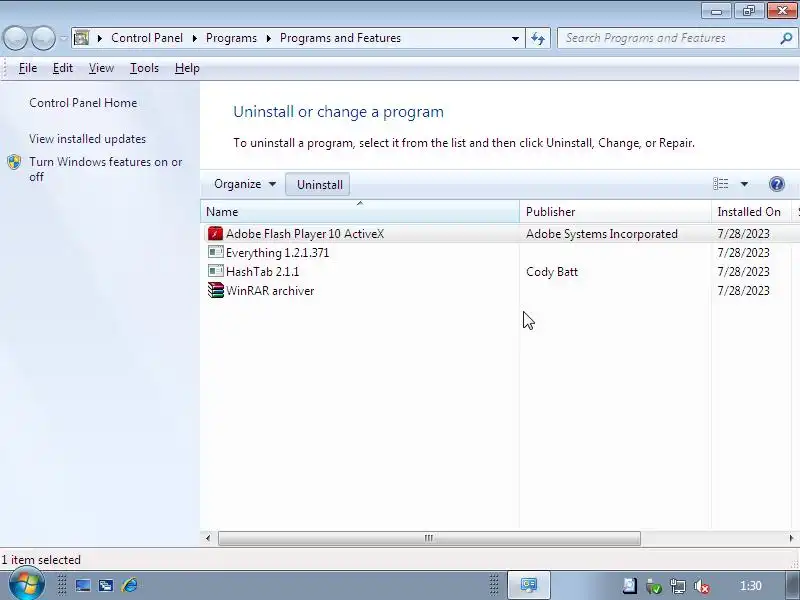The height and width of the screenshot is (600, 800).
Task: Click the shield icon beside Windows features
Action: coord(14,162)
